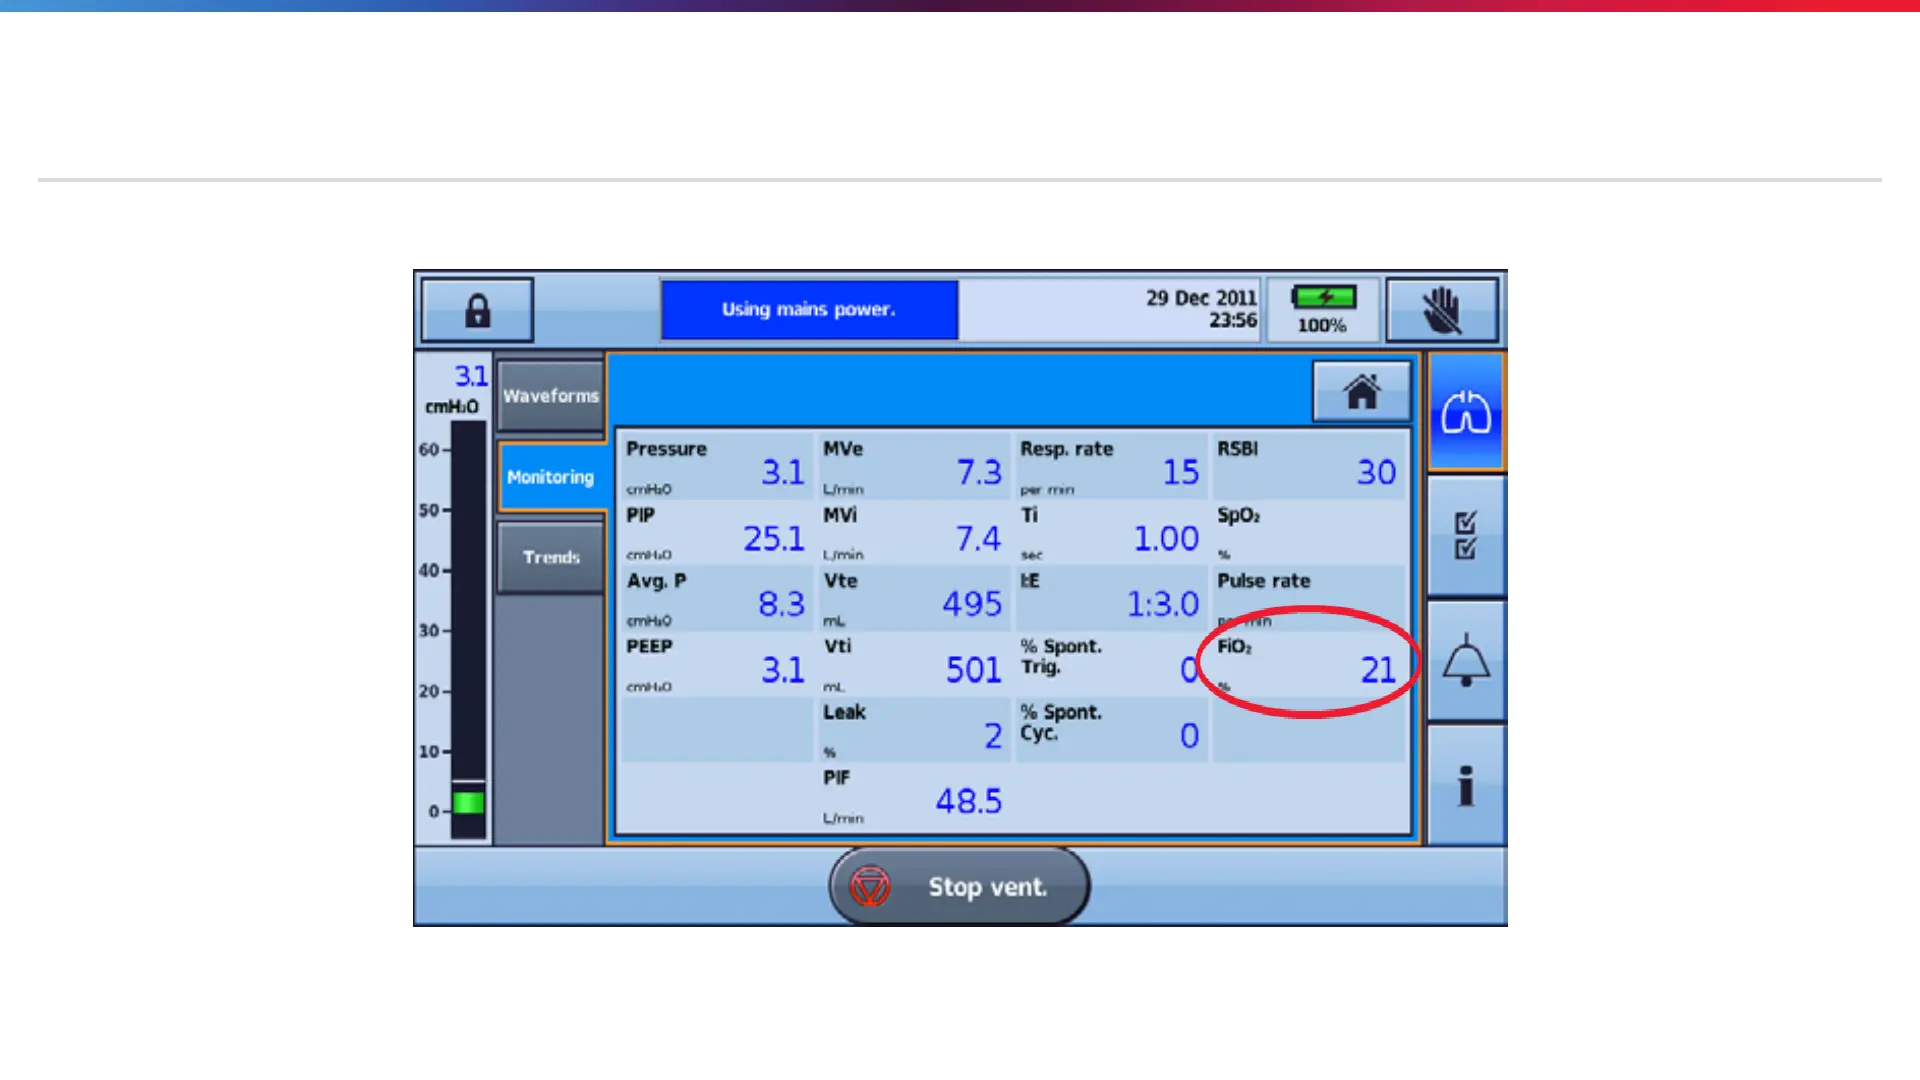Screen dimensions: 1920x1080
Task: Switch to the Trends tab
Action: [551, 557]
